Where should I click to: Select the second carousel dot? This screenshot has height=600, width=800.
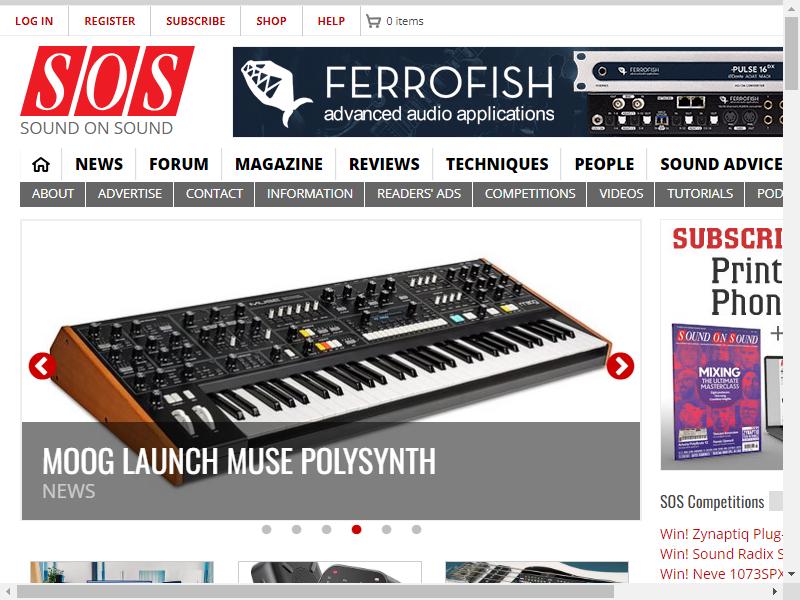[296, 530]
